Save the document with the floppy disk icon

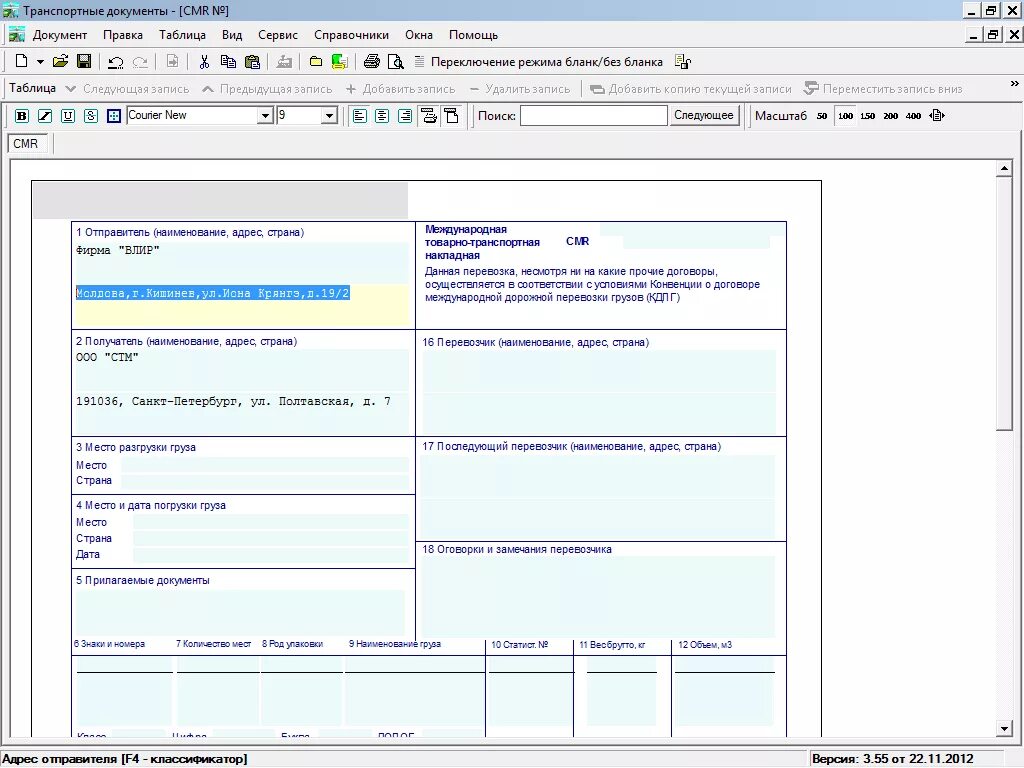point(84,61)
